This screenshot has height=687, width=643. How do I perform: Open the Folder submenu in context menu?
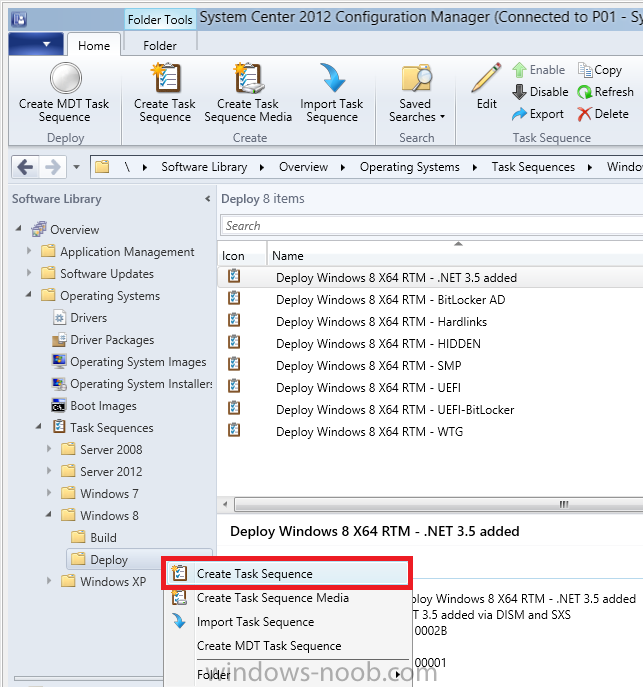pyautogui.click(x=287, y=675)
